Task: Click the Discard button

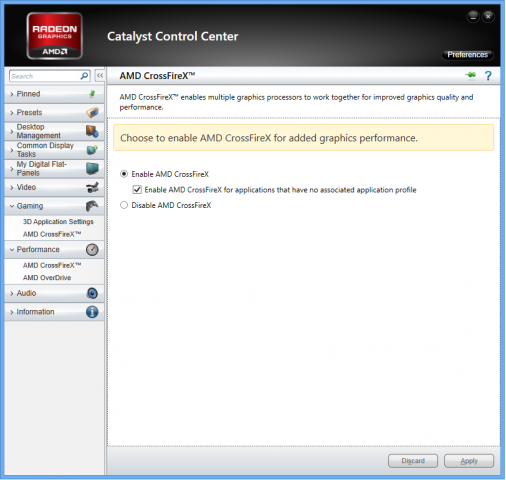Action: (413, 461)
